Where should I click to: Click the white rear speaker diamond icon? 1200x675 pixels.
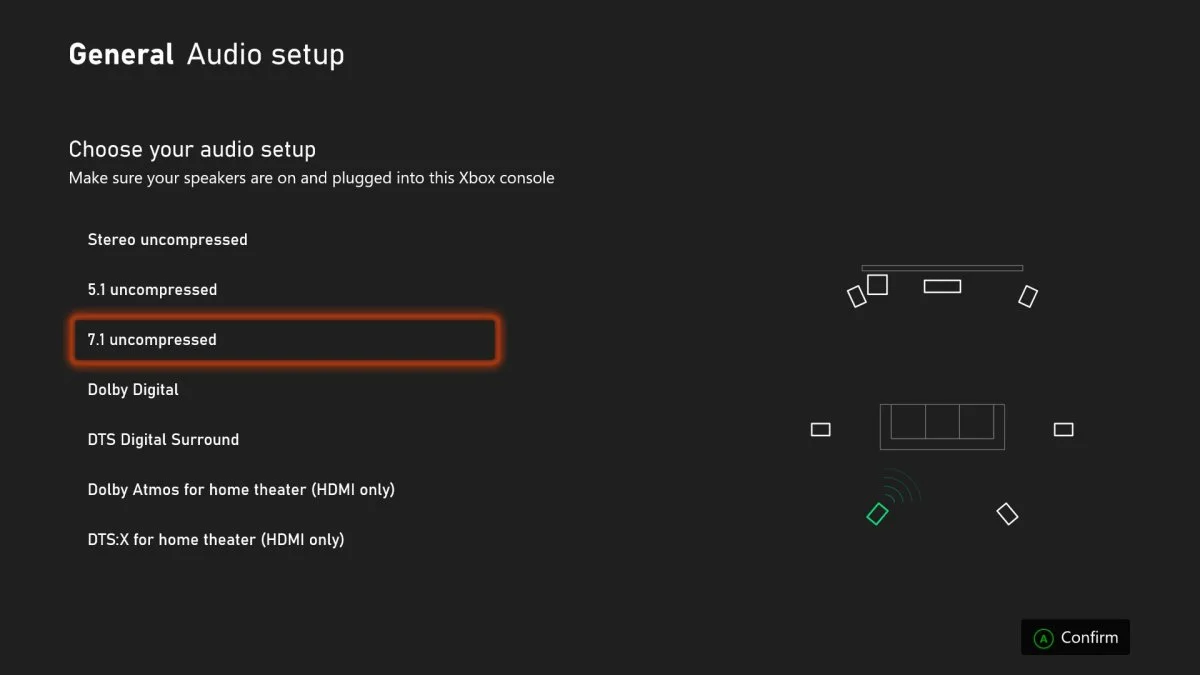tap(1007, 513)
